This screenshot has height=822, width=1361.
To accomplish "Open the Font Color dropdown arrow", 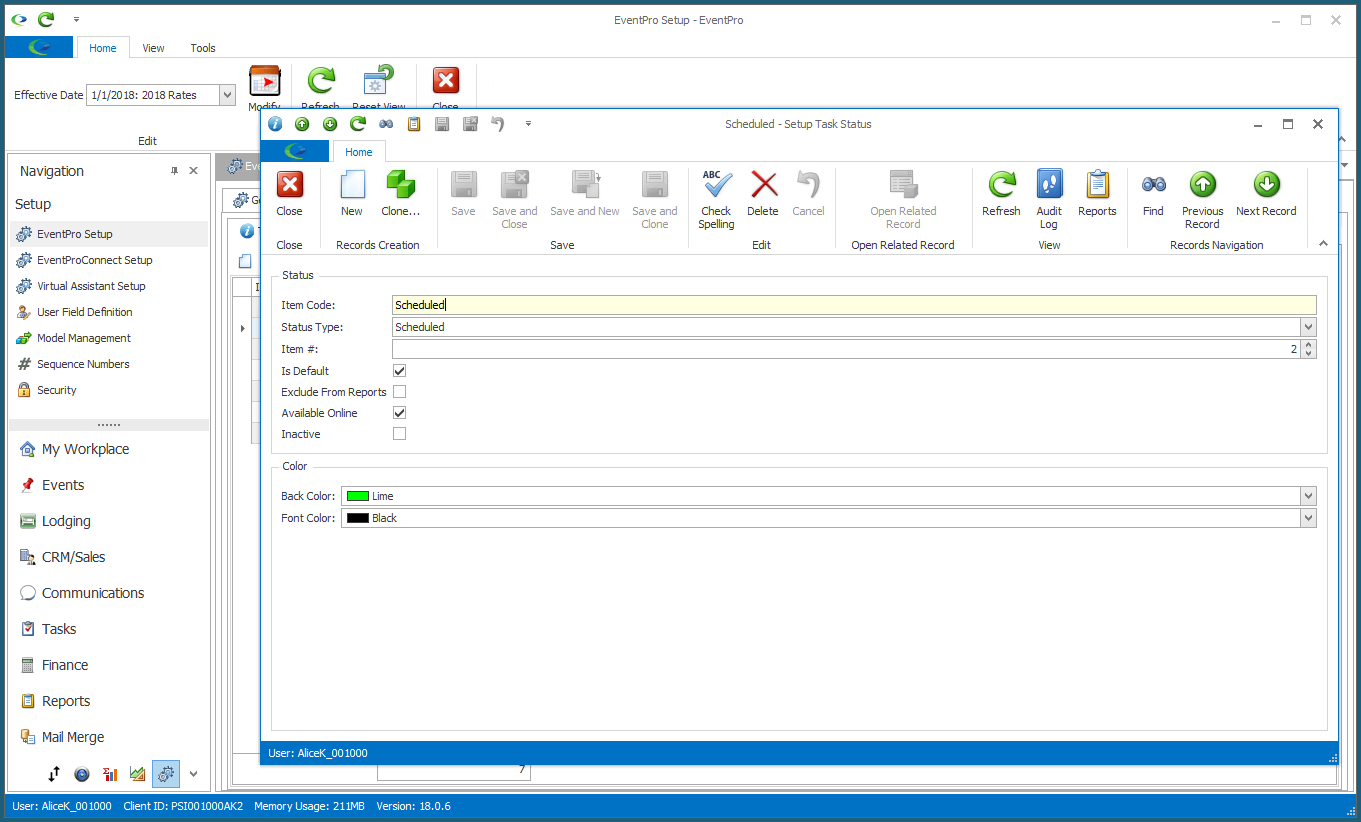I will tap(1308, 518).
